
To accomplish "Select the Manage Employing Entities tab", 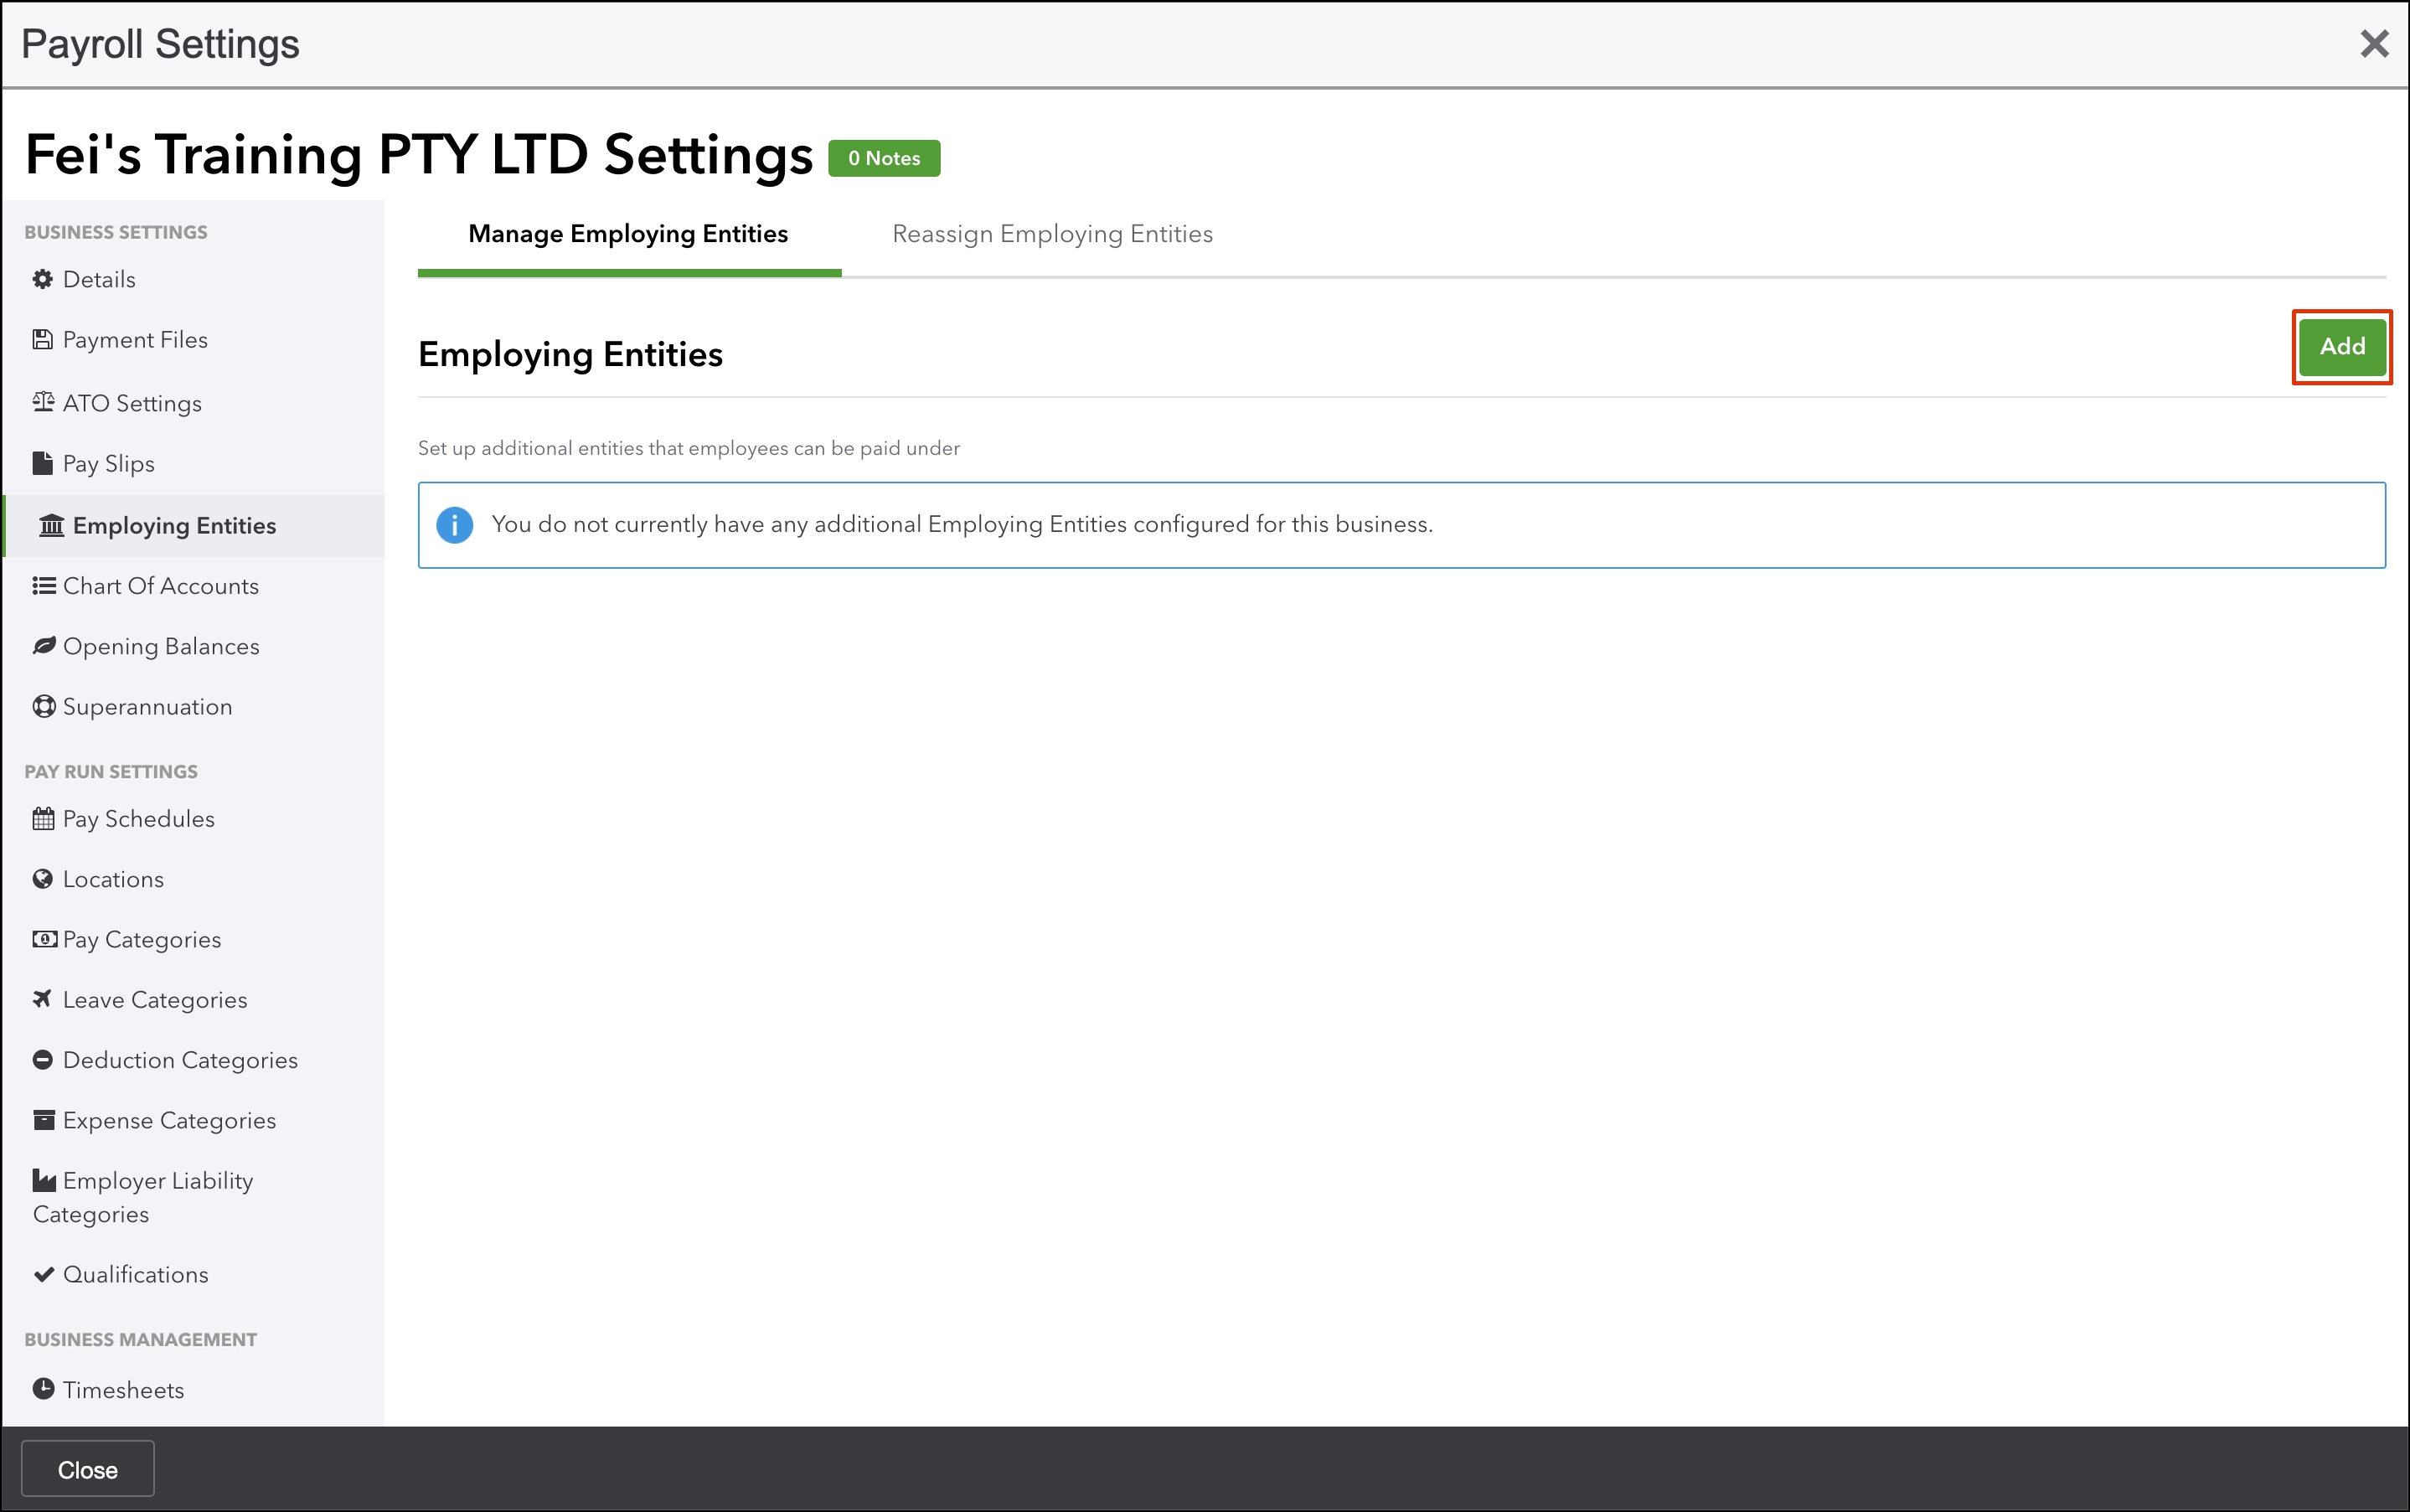I will pos(628,234).
